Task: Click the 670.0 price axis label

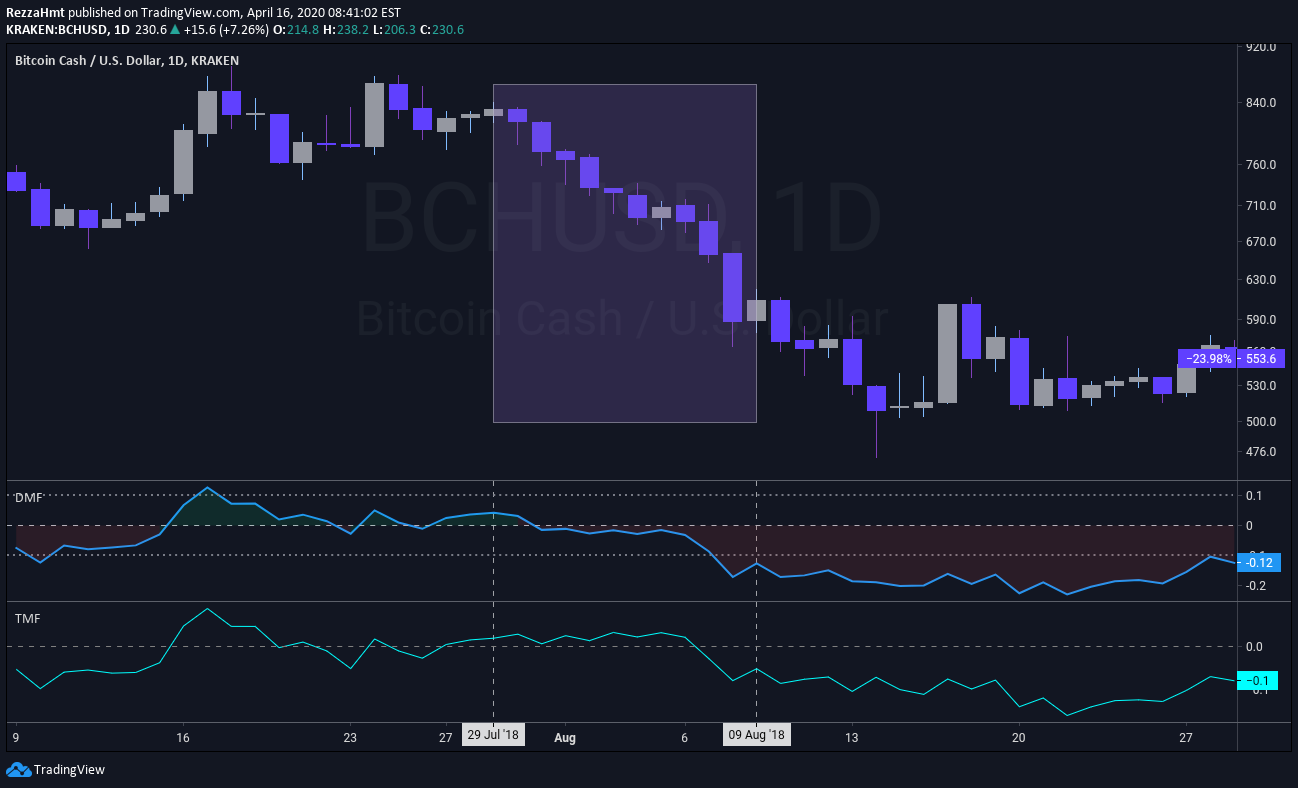Action: [x=1260, y=242]
